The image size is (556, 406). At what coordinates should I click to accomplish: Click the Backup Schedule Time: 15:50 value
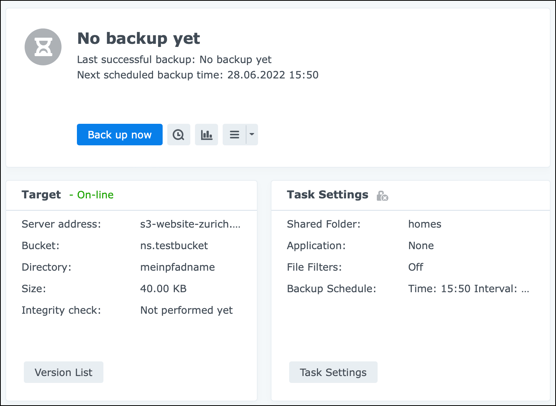pyautogui.click(x=468, y=289)
